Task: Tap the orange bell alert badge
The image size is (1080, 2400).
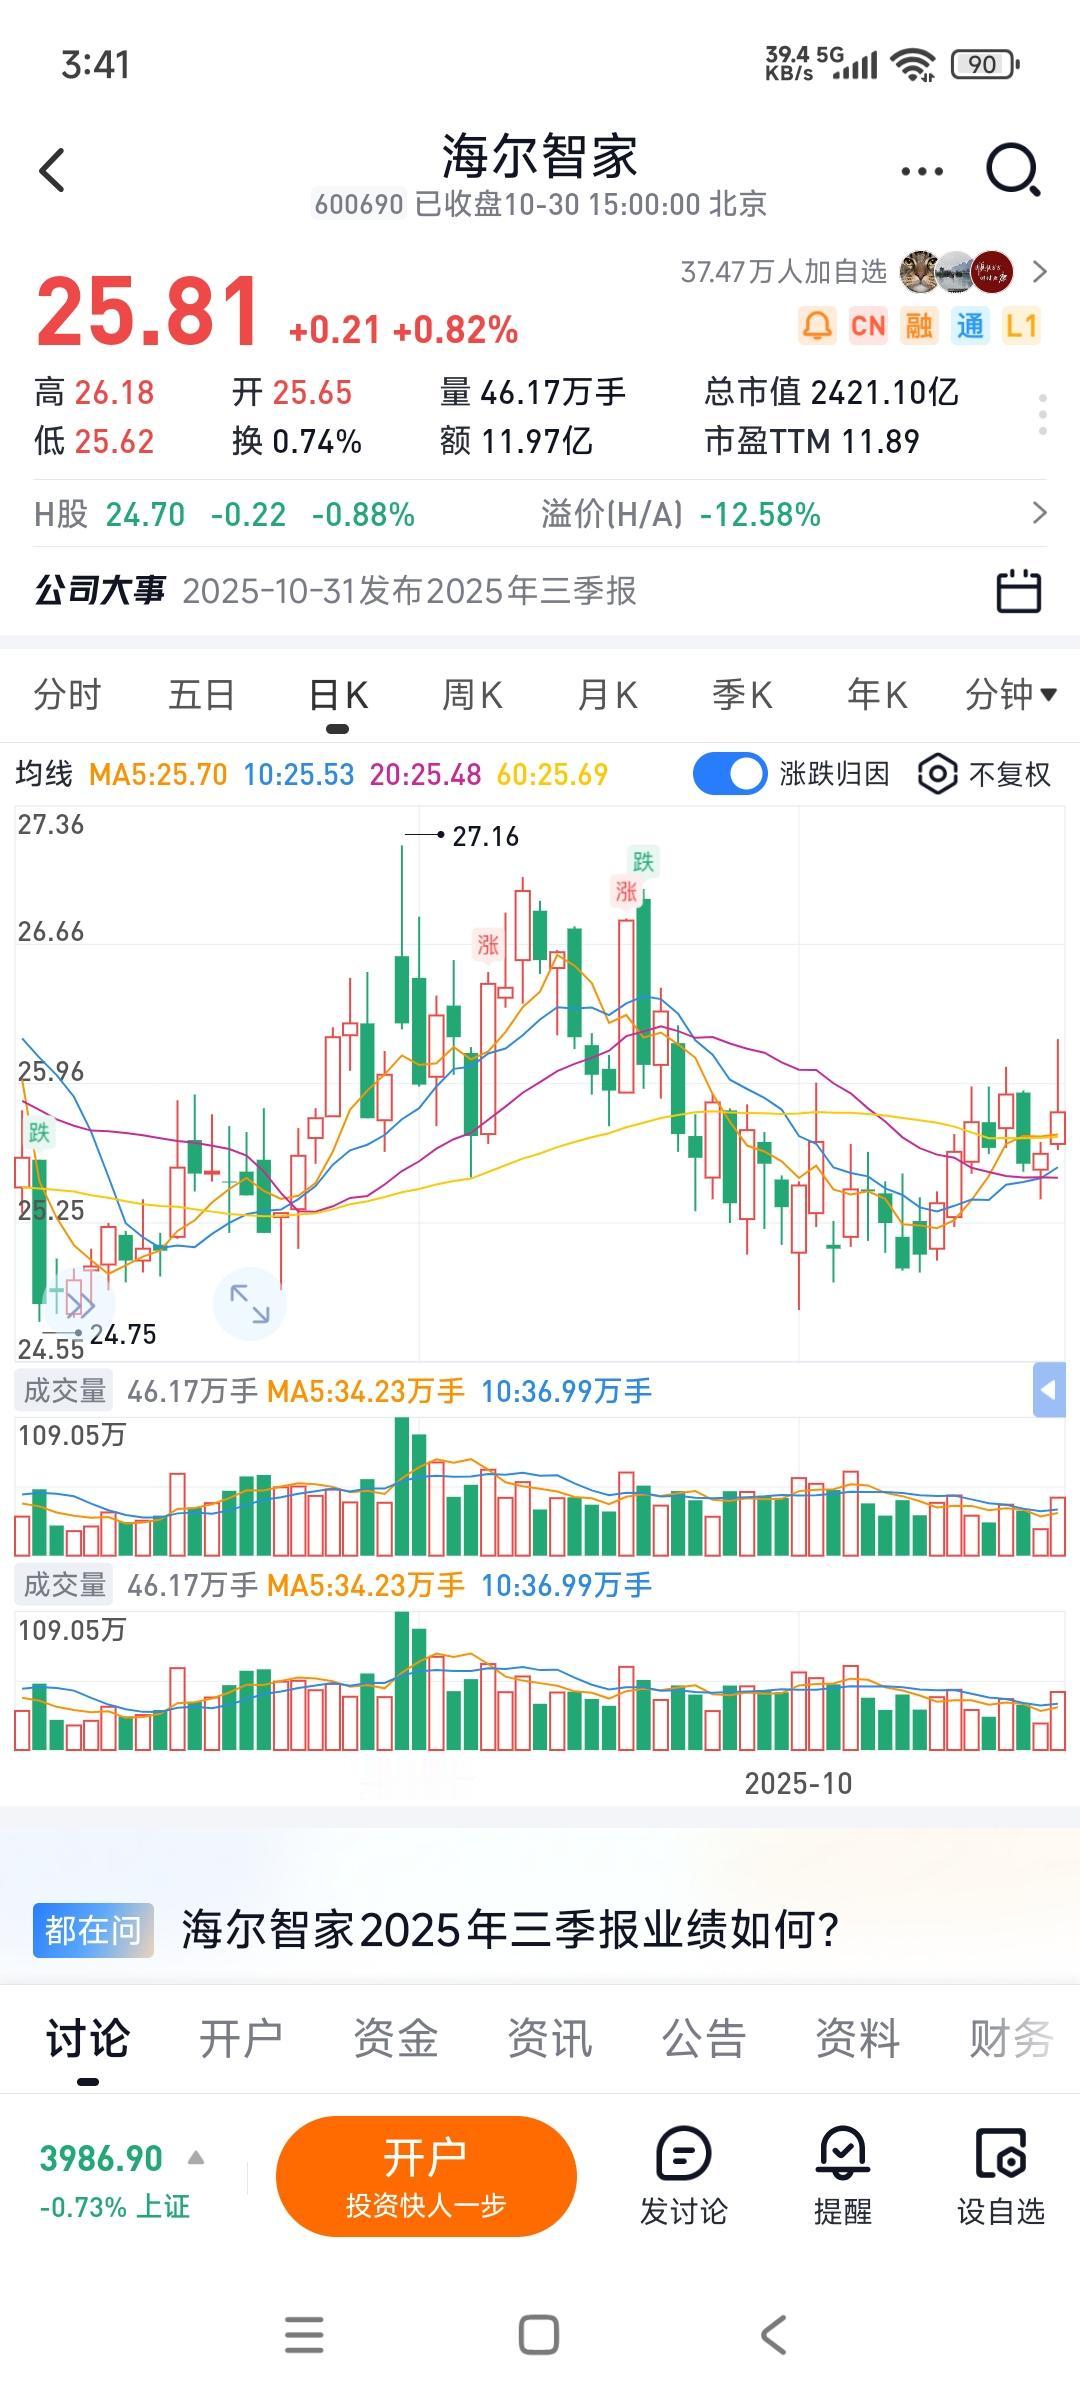Action: click(817, 326)
